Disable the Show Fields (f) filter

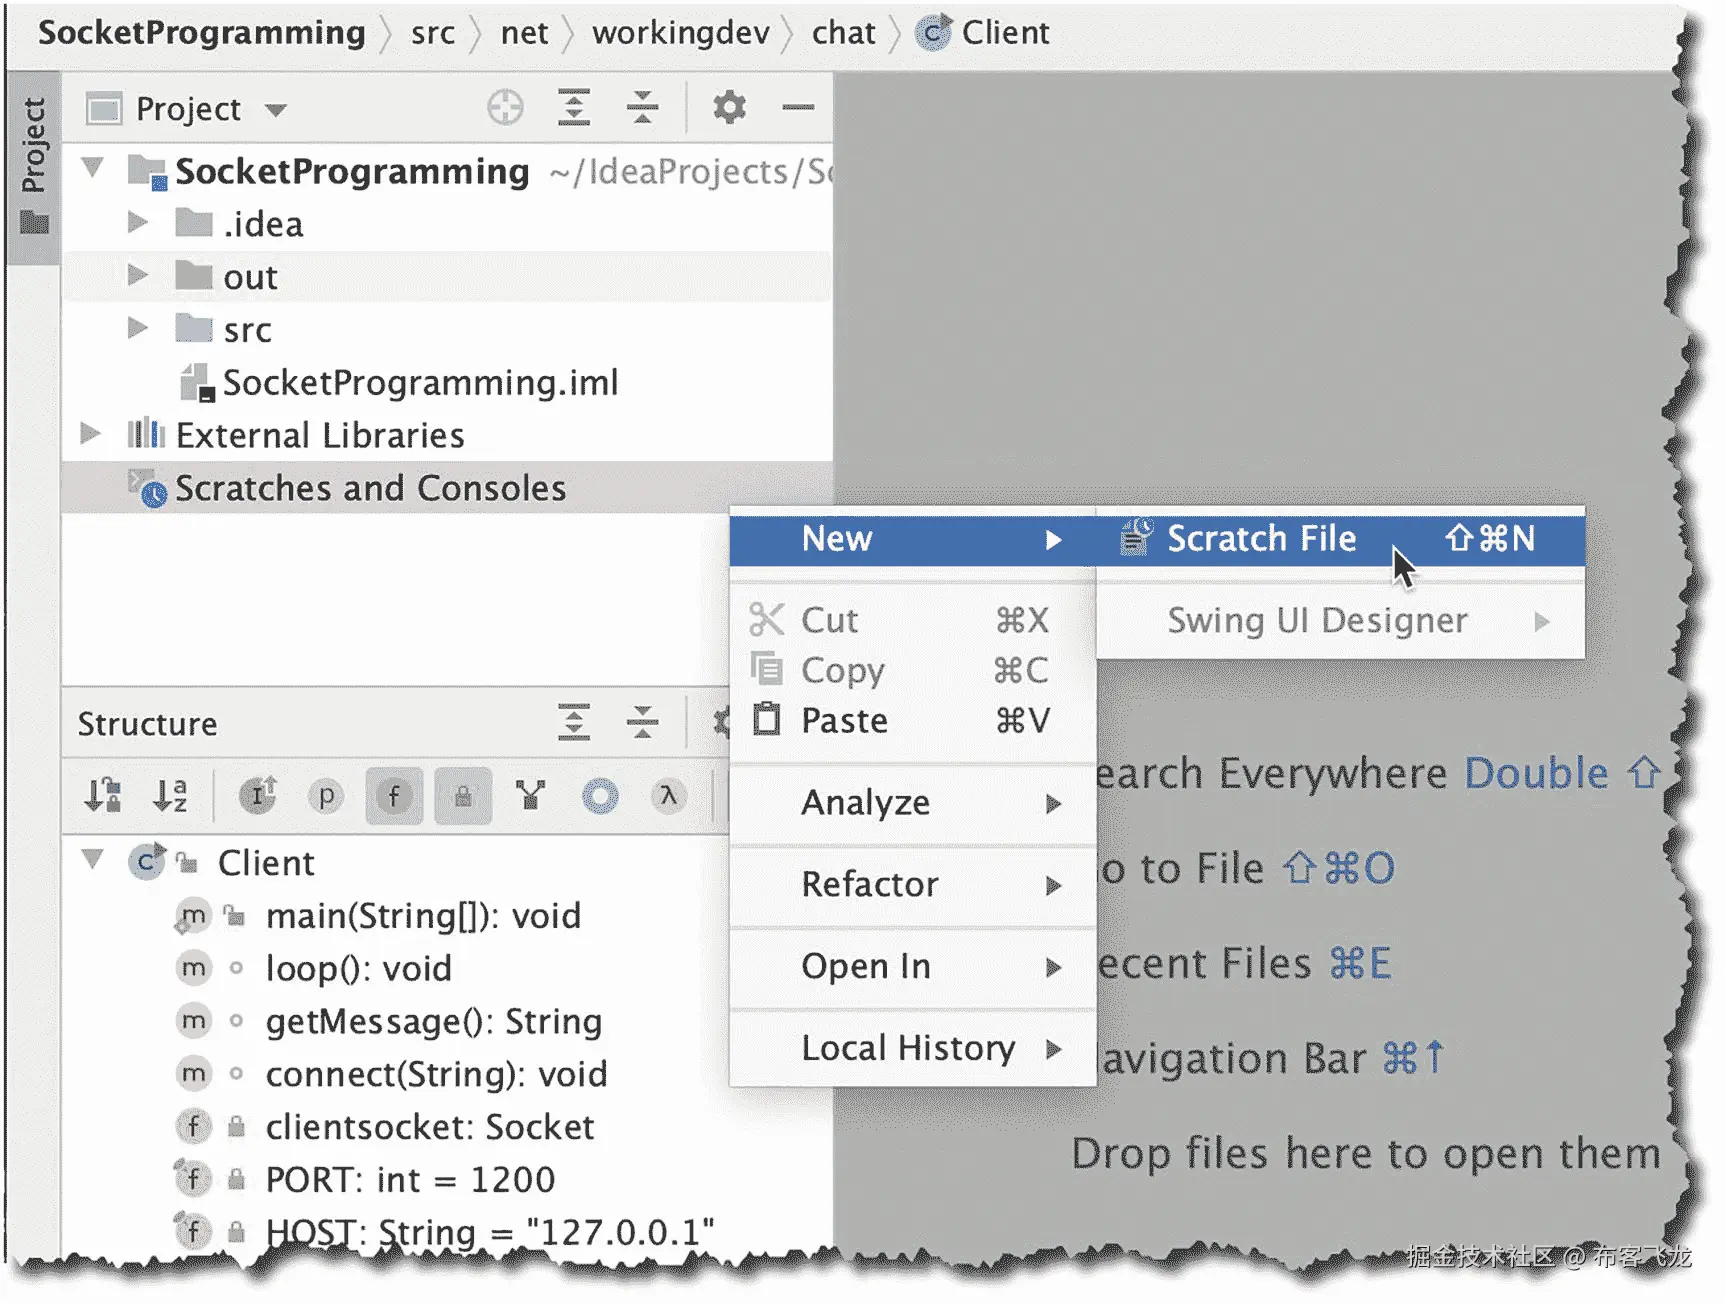click(394, 796)
